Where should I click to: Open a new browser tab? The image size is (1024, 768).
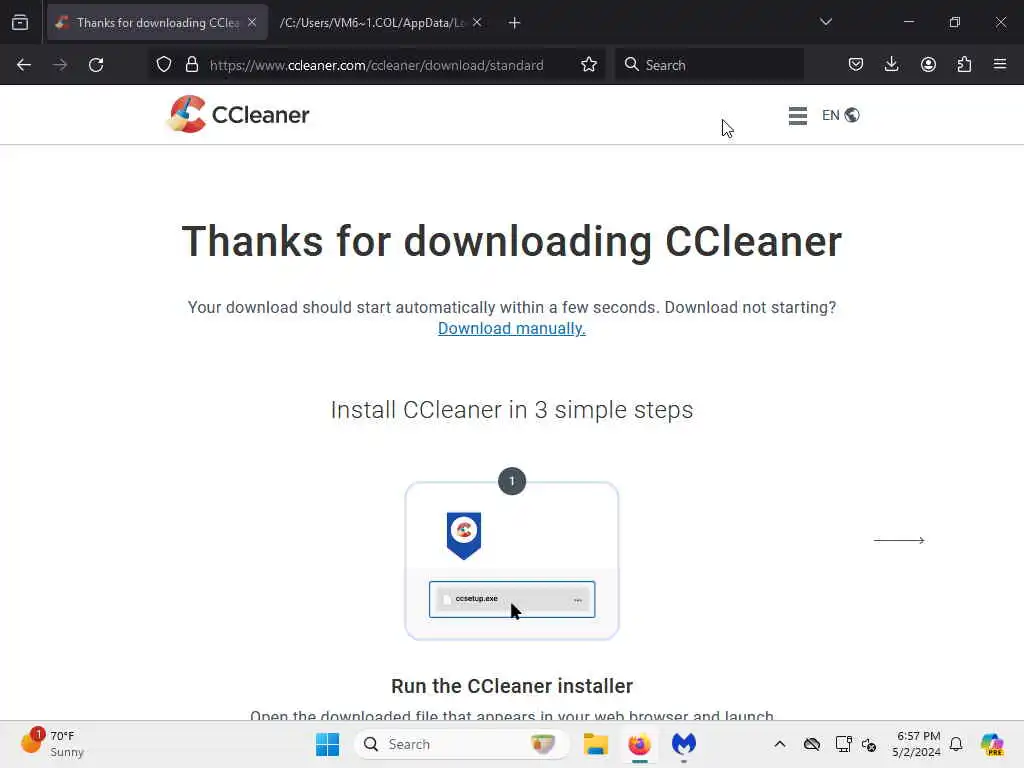click(x=515, y=23)
